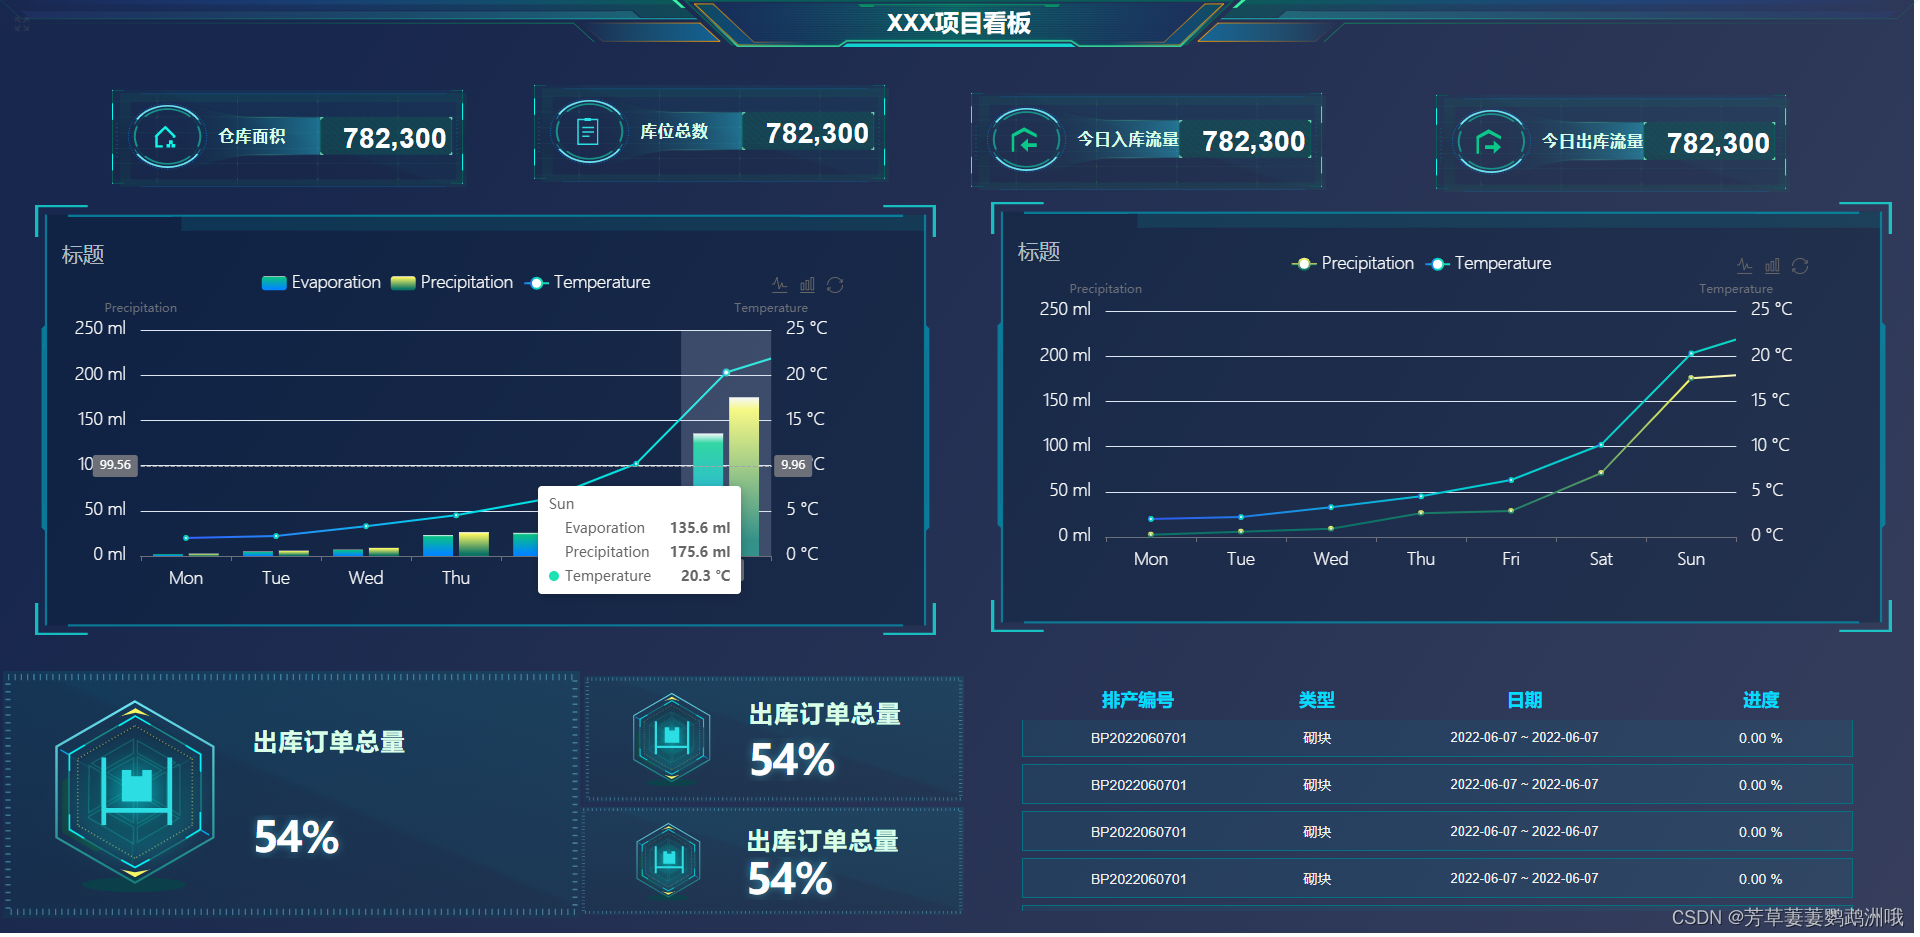1920x937 pixels.
Task: Click the Sun label on right chart axis
Action: click(x=1691, y=559)
